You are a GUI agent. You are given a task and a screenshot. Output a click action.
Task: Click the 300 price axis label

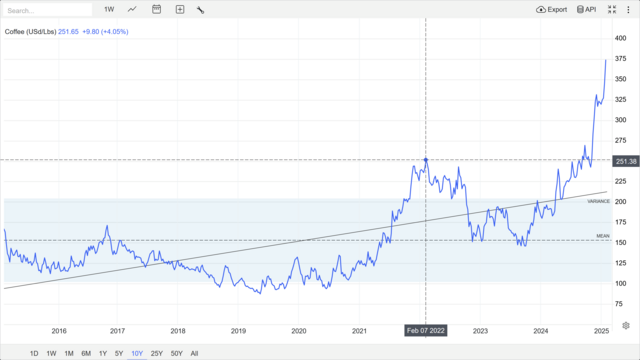point(620,120)
